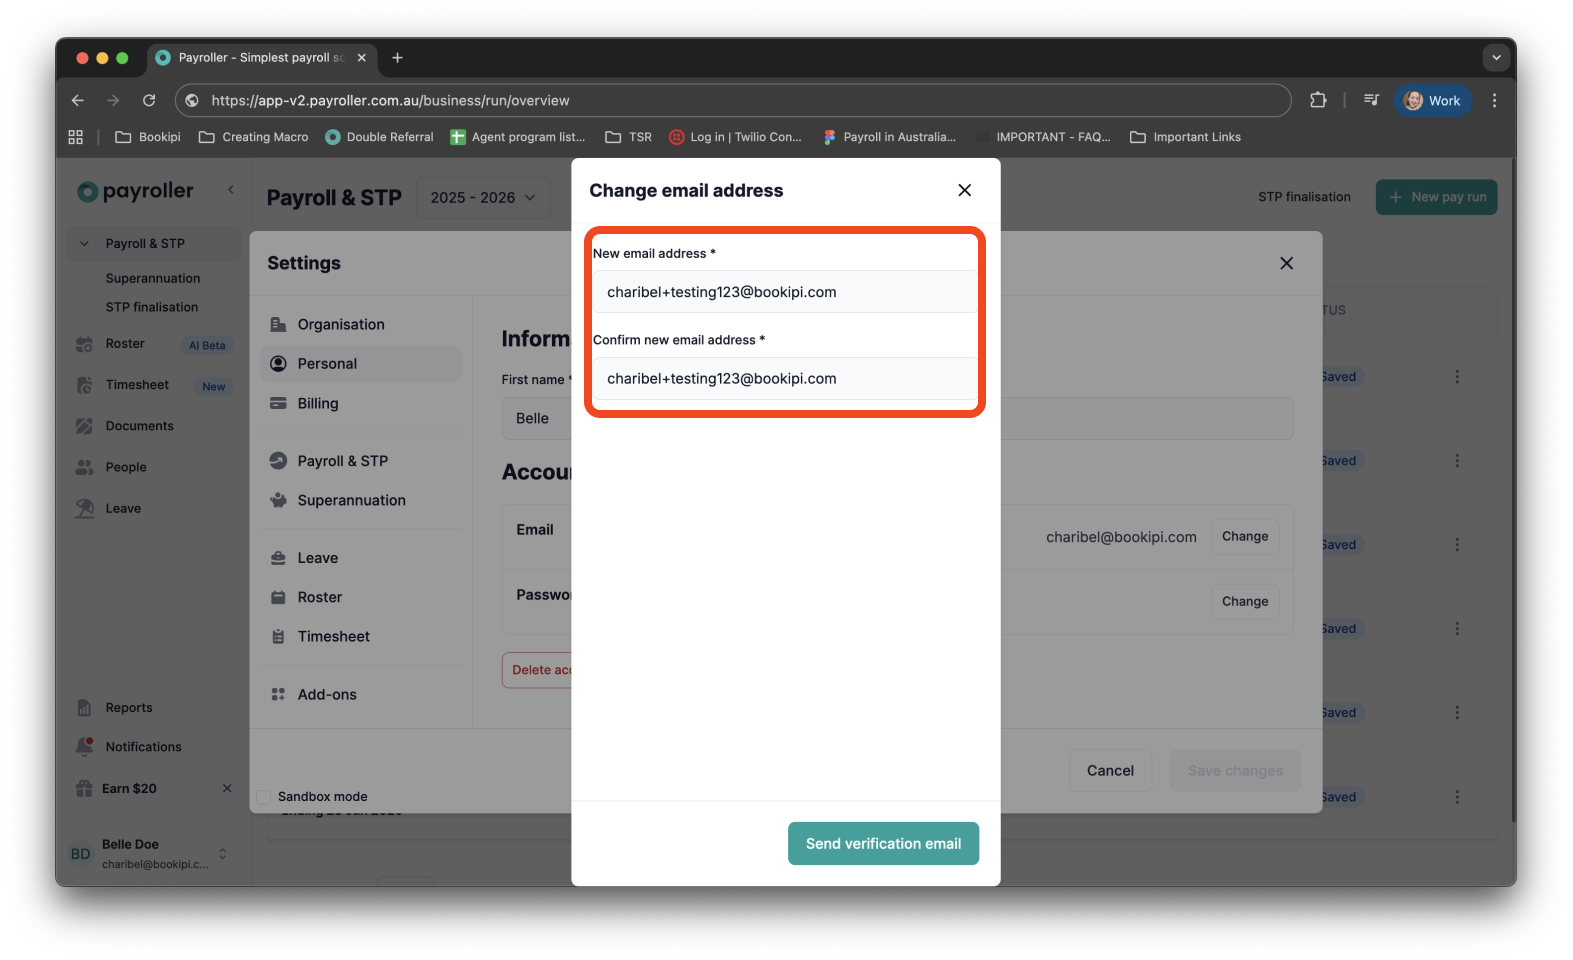The height and width of the screenshot is (960, 1573).
Task: Cancel the settings changes
Action: click(x=1110, y=770)
